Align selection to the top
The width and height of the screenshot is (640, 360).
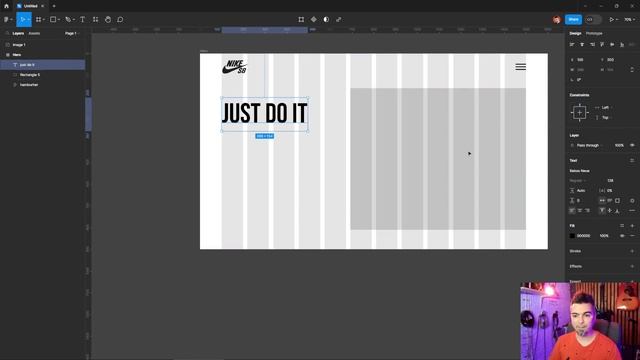point(602,44)
